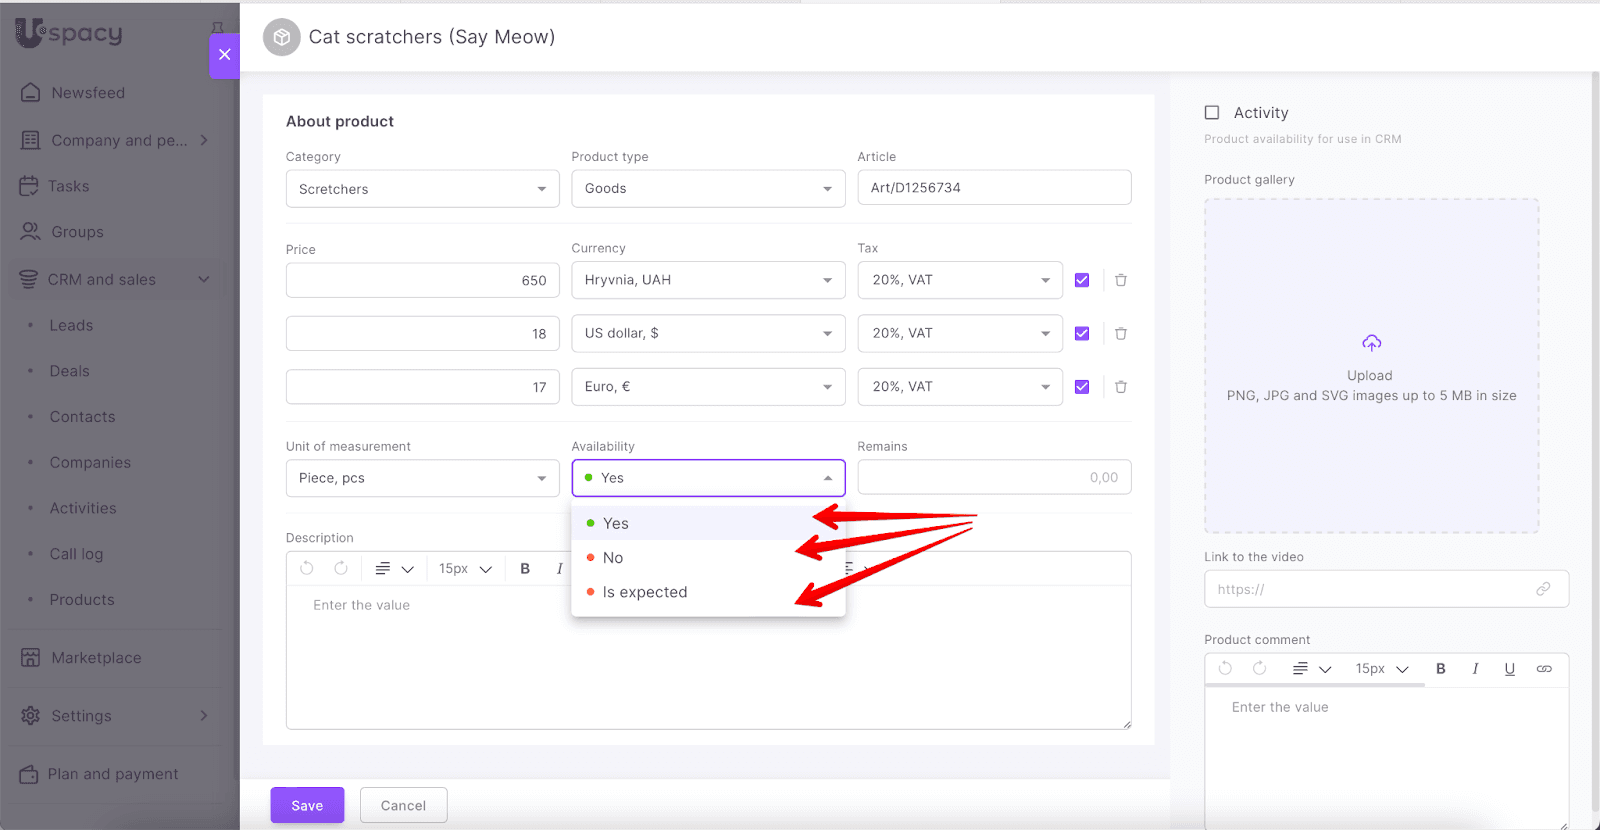Image resolution: width=1600 pixels, height=830 pixels.
Task: Select 'No' availability option
Action: 613,558
